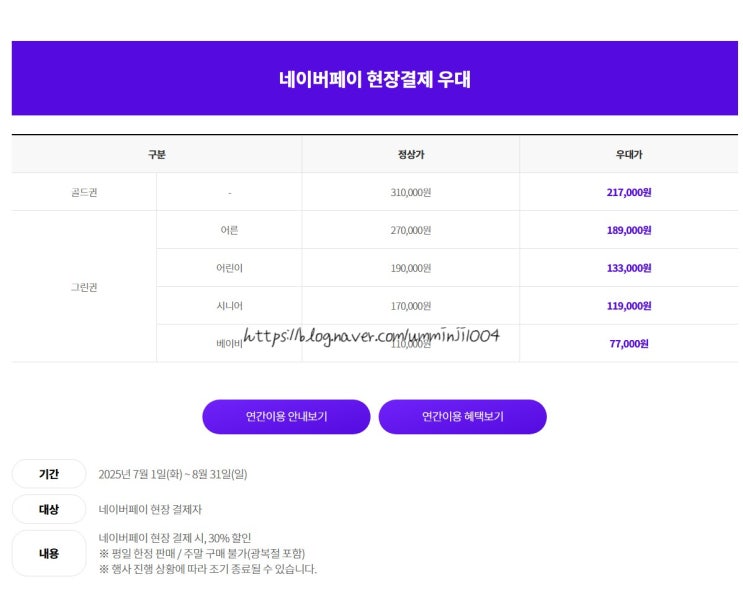Click the 네이버페이 현장결제 우대 banner
Viewport: 743px width, 595px height.
pos(375,78)
